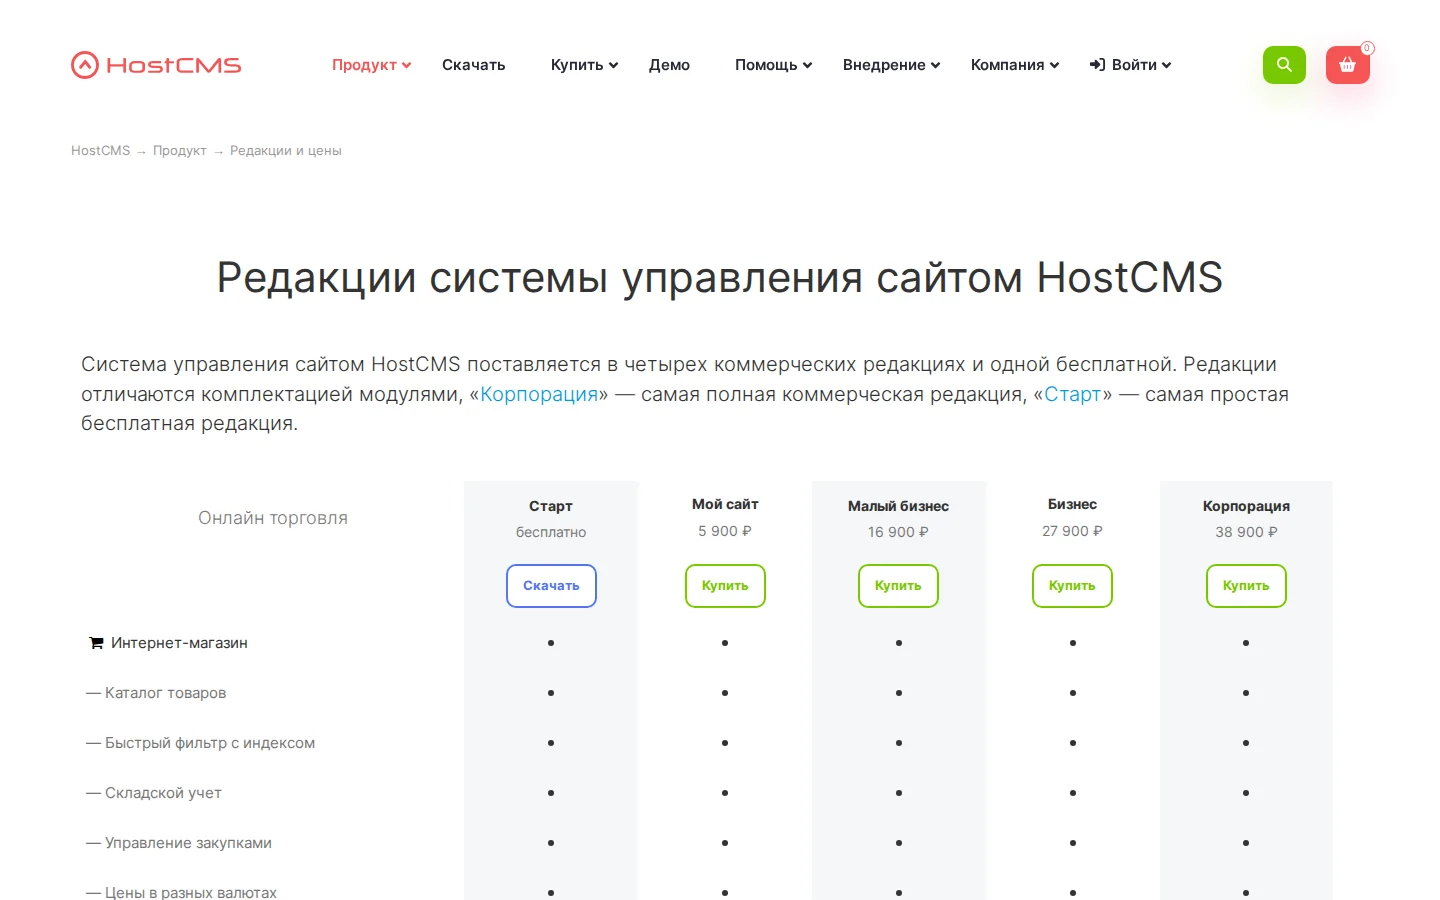This screenshot has height=900, width=1440.
Task: Go to the Продукт breadcrumb
Action: click(x=180, y=151)
